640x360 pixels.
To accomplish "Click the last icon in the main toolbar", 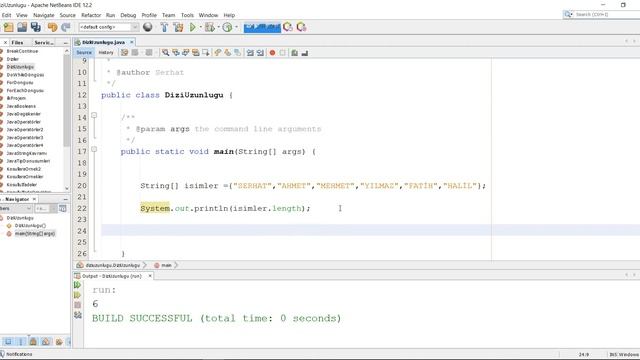I will 302,27.
